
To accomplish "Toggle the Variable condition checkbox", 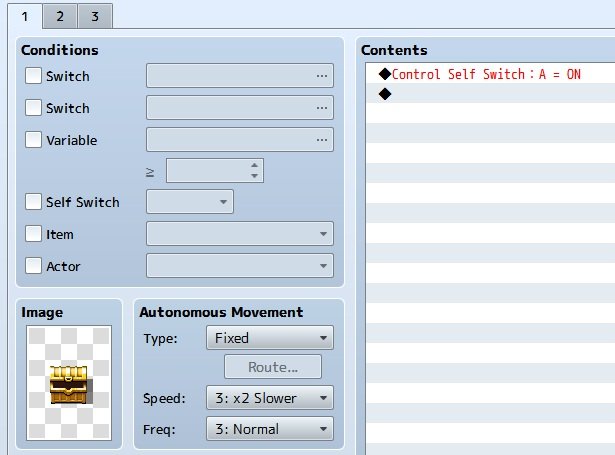I will pos(33,140).
